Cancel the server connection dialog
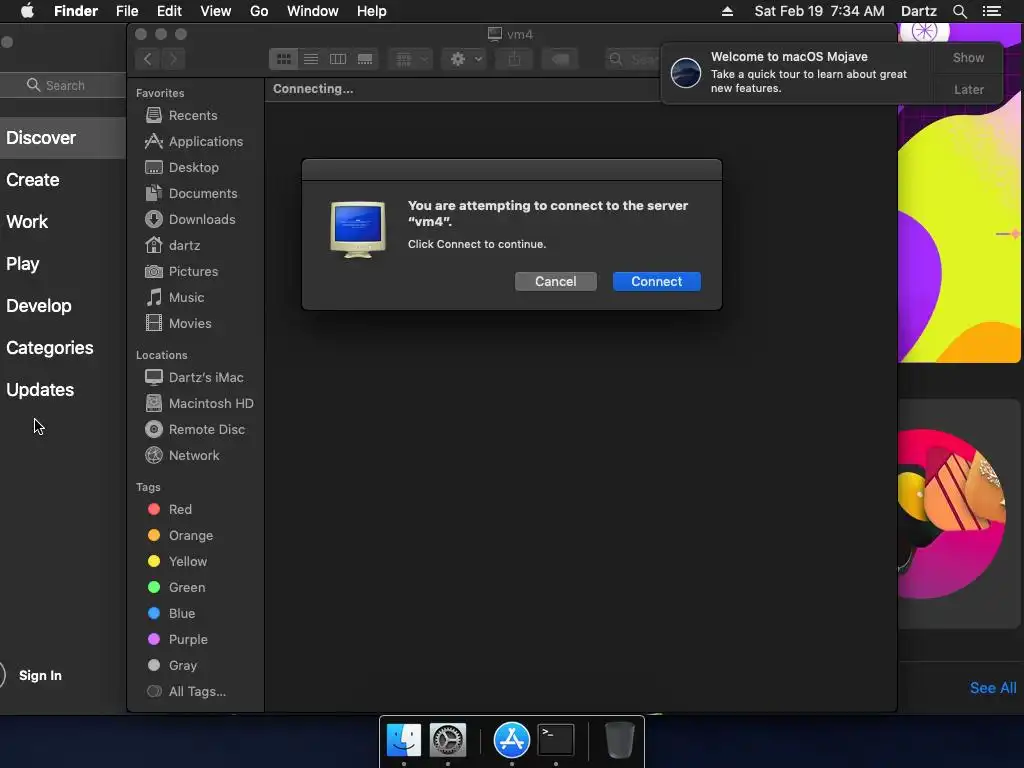The image size is (1024, 768). (x=555, y=281)
